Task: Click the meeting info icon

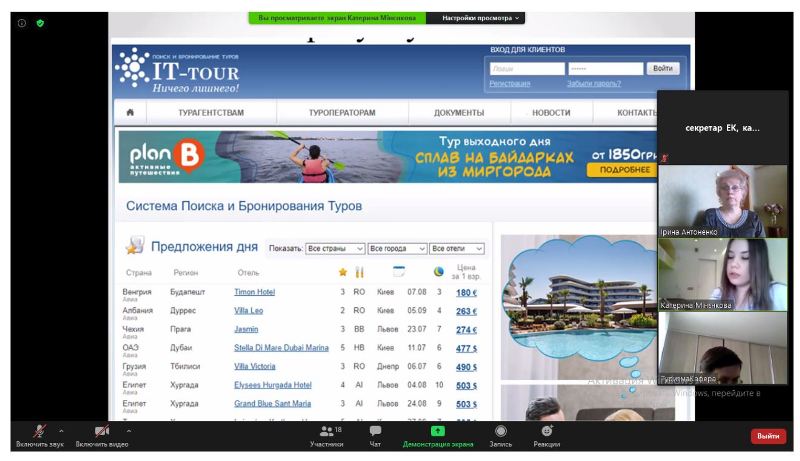Action: [x=22, y=23]
